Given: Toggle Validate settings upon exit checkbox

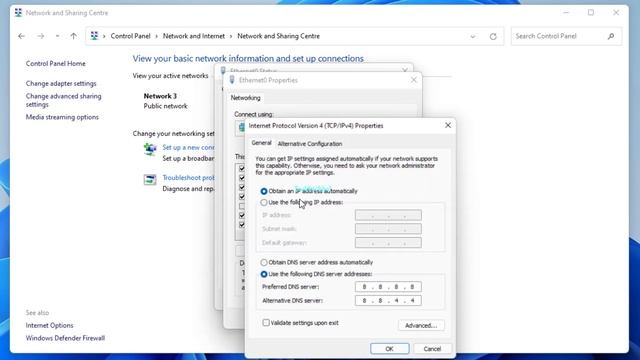Looking at the screenshot, I should point(266,323).
